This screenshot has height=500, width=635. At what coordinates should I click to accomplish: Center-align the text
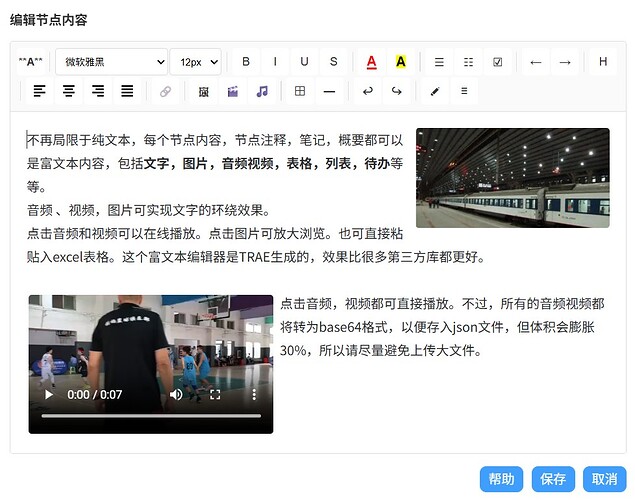pyautogui.click(x=68, y=91)
